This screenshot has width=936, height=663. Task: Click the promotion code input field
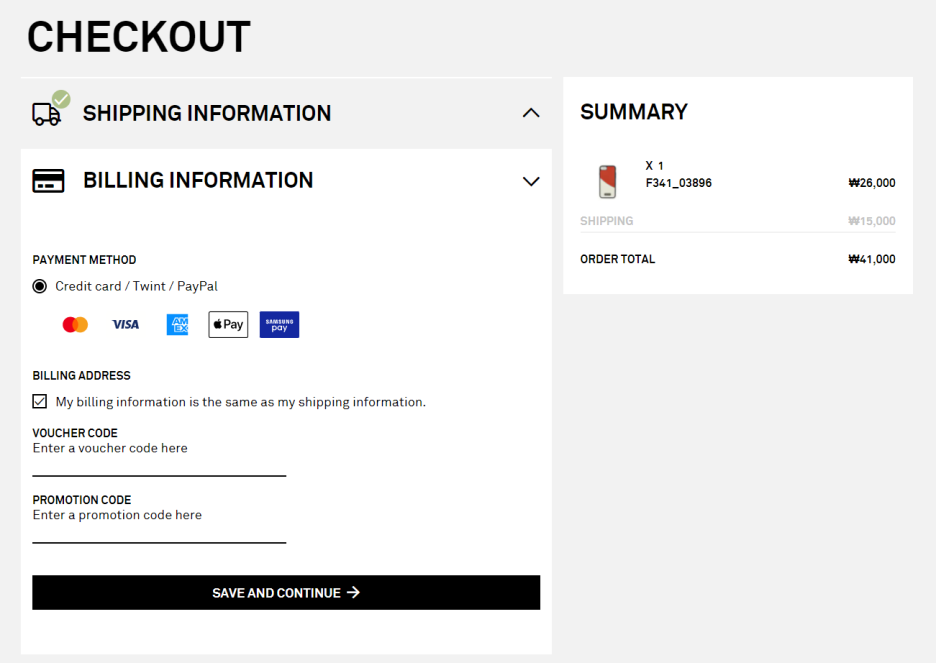159,529
